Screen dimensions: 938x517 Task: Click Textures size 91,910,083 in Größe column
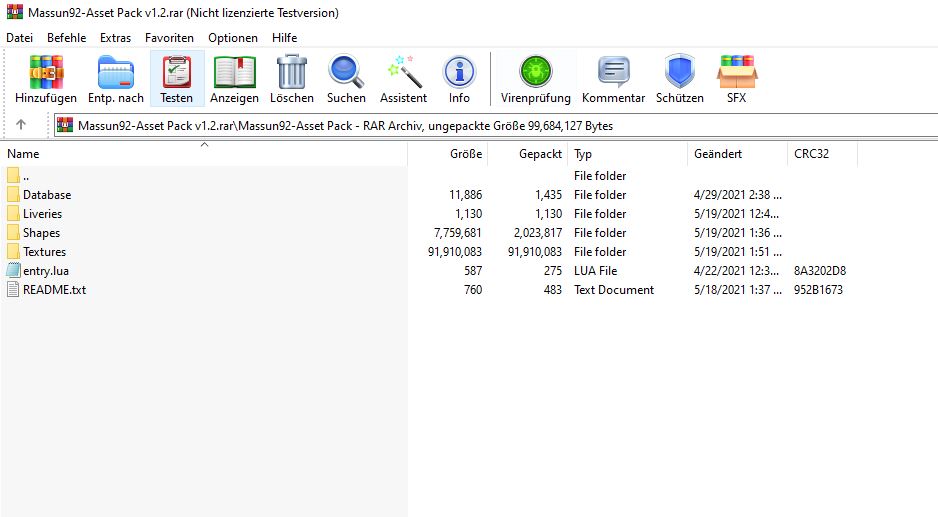point(455,251)
